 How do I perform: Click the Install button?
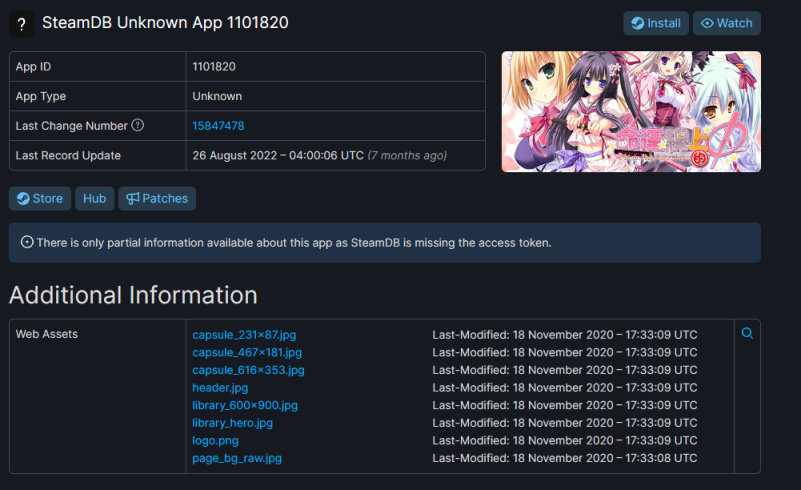[656, 24]
